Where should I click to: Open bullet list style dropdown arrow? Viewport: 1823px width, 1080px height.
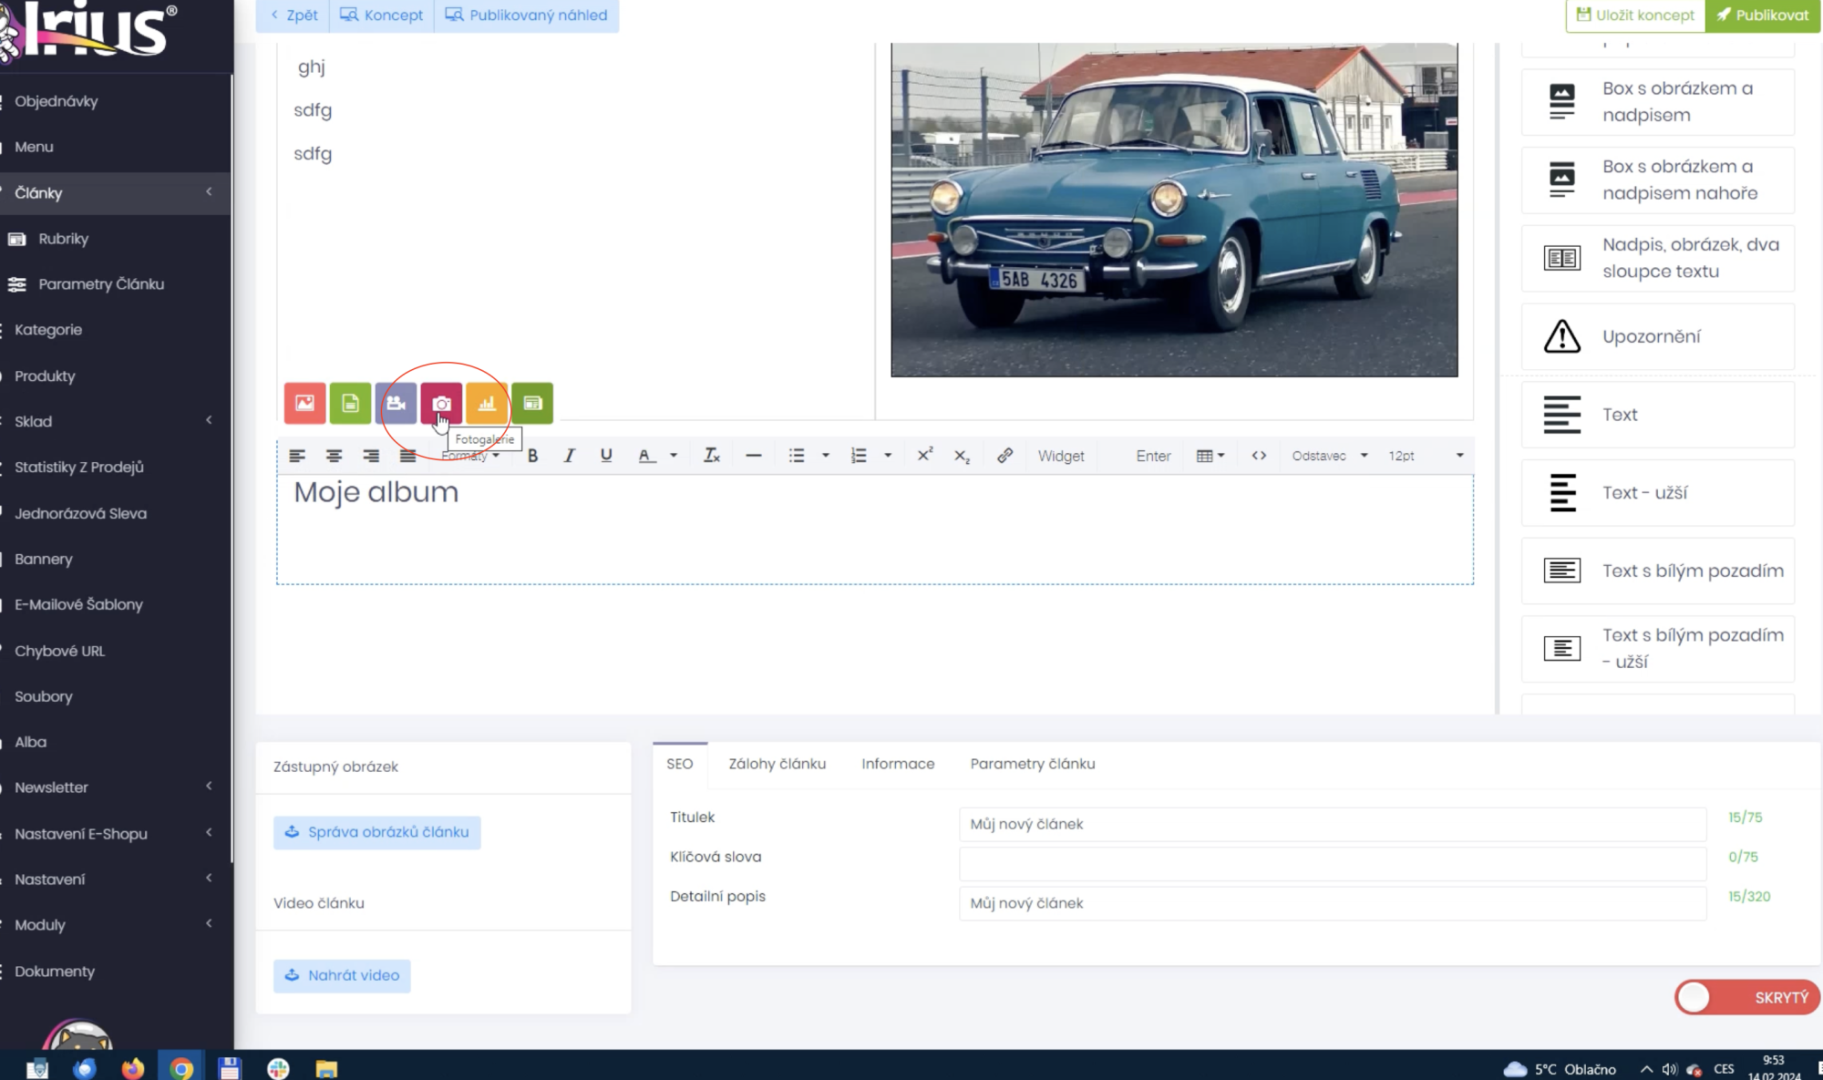[825, 456]
